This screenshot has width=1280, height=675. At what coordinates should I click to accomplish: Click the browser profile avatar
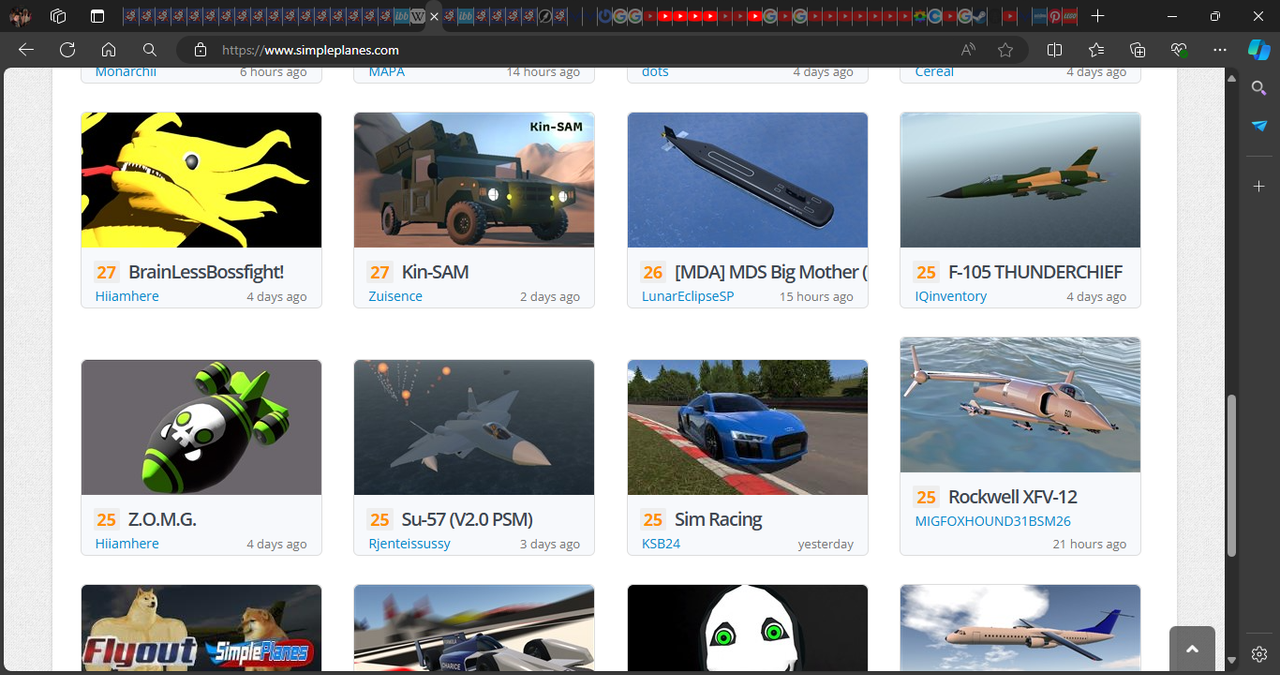click(x=20, y=16)
